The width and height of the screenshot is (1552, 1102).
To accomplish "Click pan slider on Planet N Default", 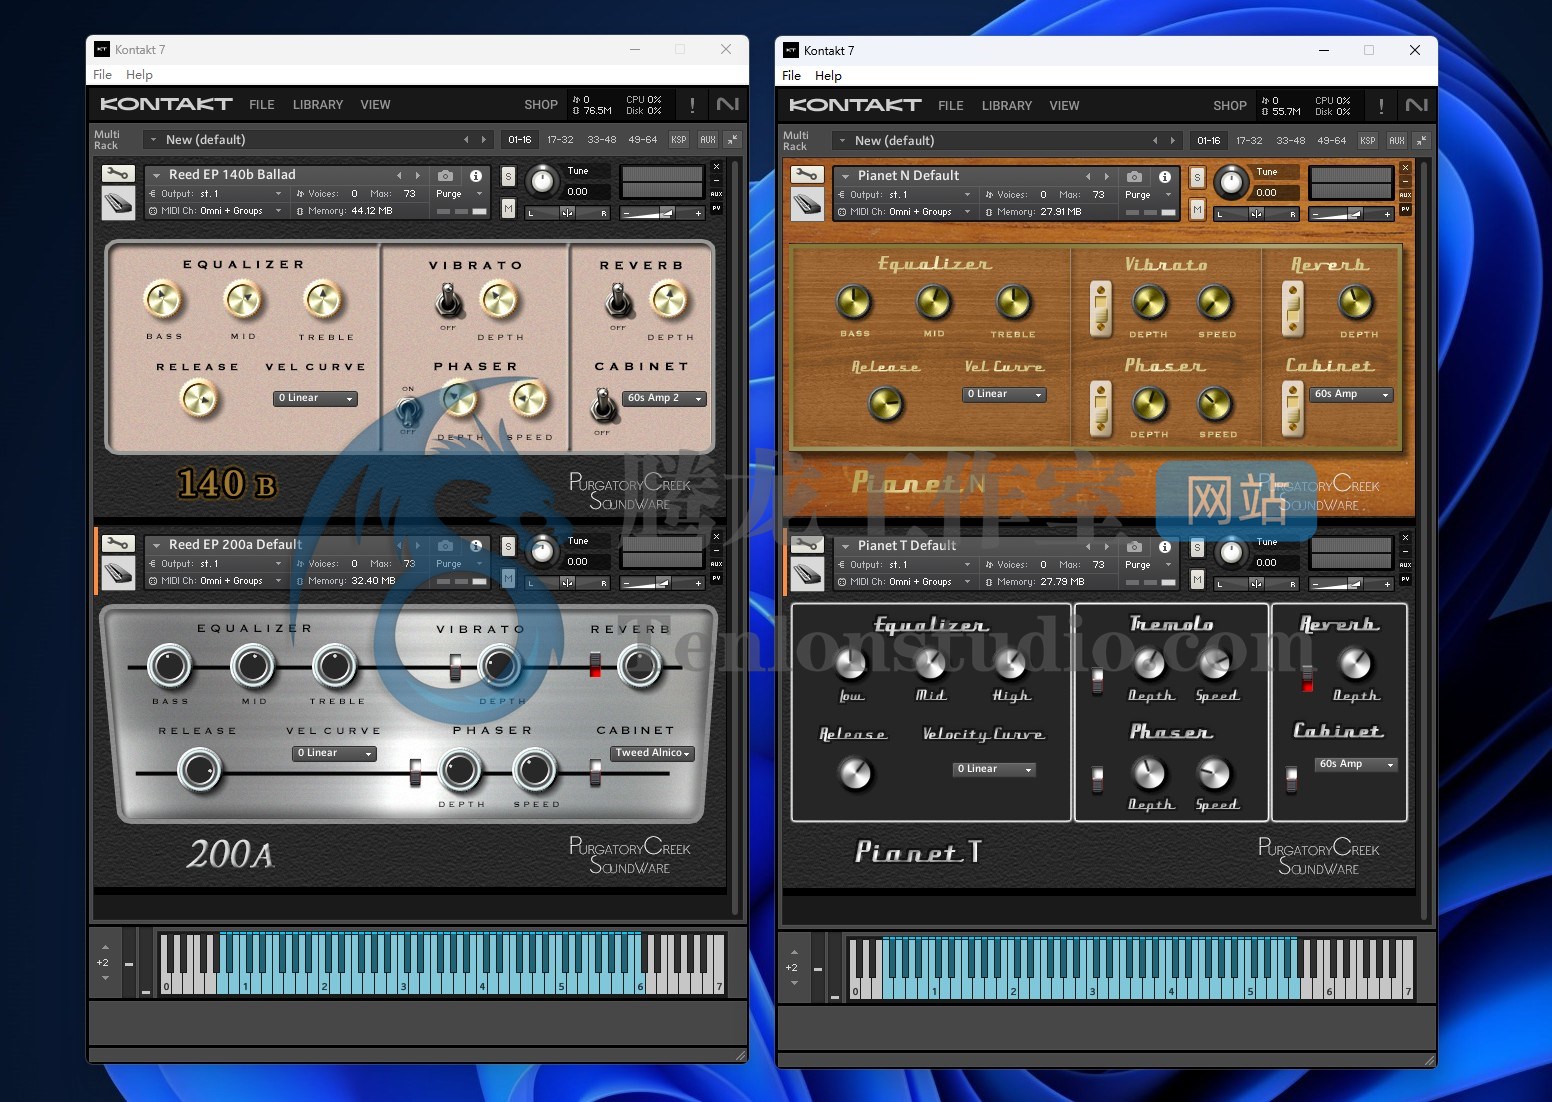I will [1256, 214].
